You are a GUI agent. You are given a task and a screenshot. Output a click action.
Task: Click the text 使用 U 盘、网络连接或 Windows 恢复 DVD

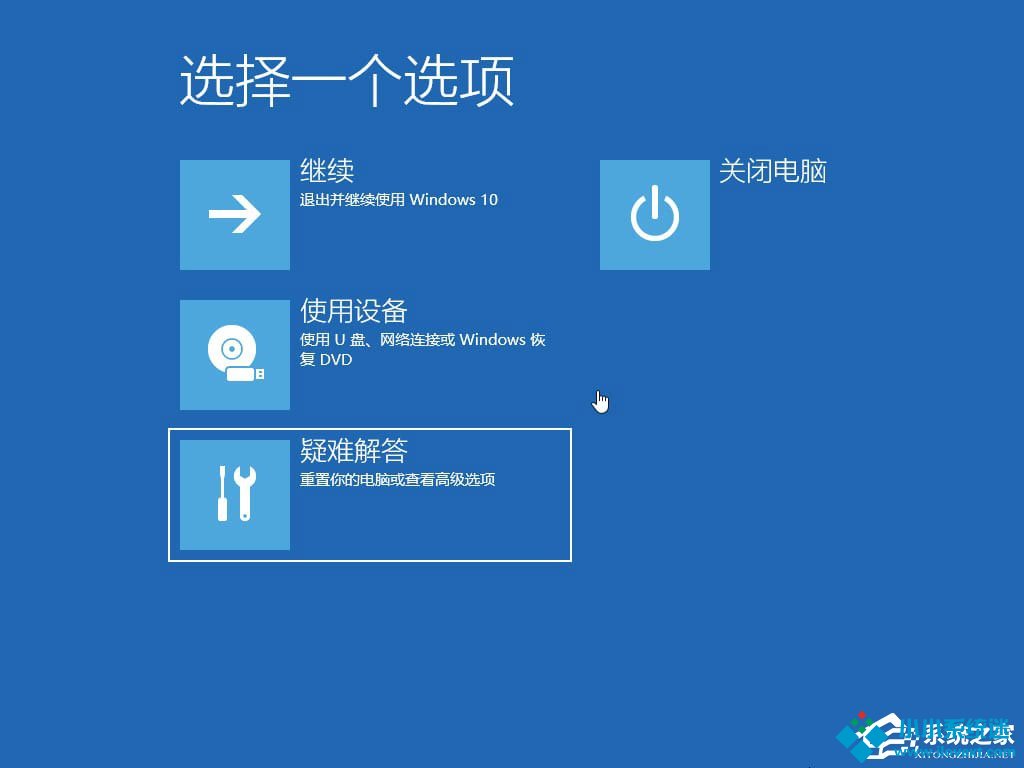click(423, 349)
